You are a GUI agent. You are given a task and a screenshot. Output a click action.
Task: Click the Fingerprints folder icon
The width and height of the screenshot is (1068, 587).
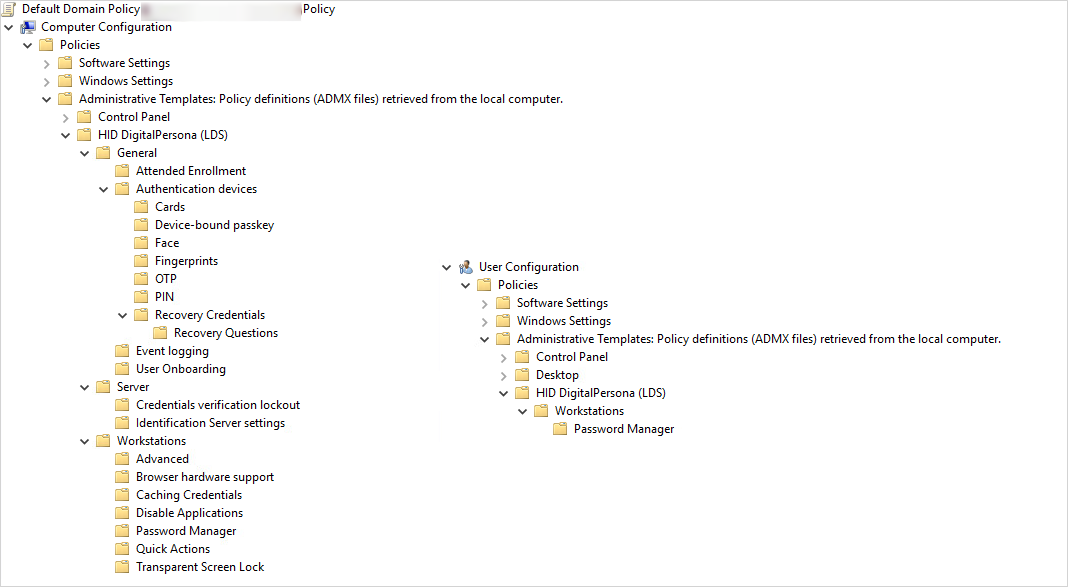pos(141,261)
